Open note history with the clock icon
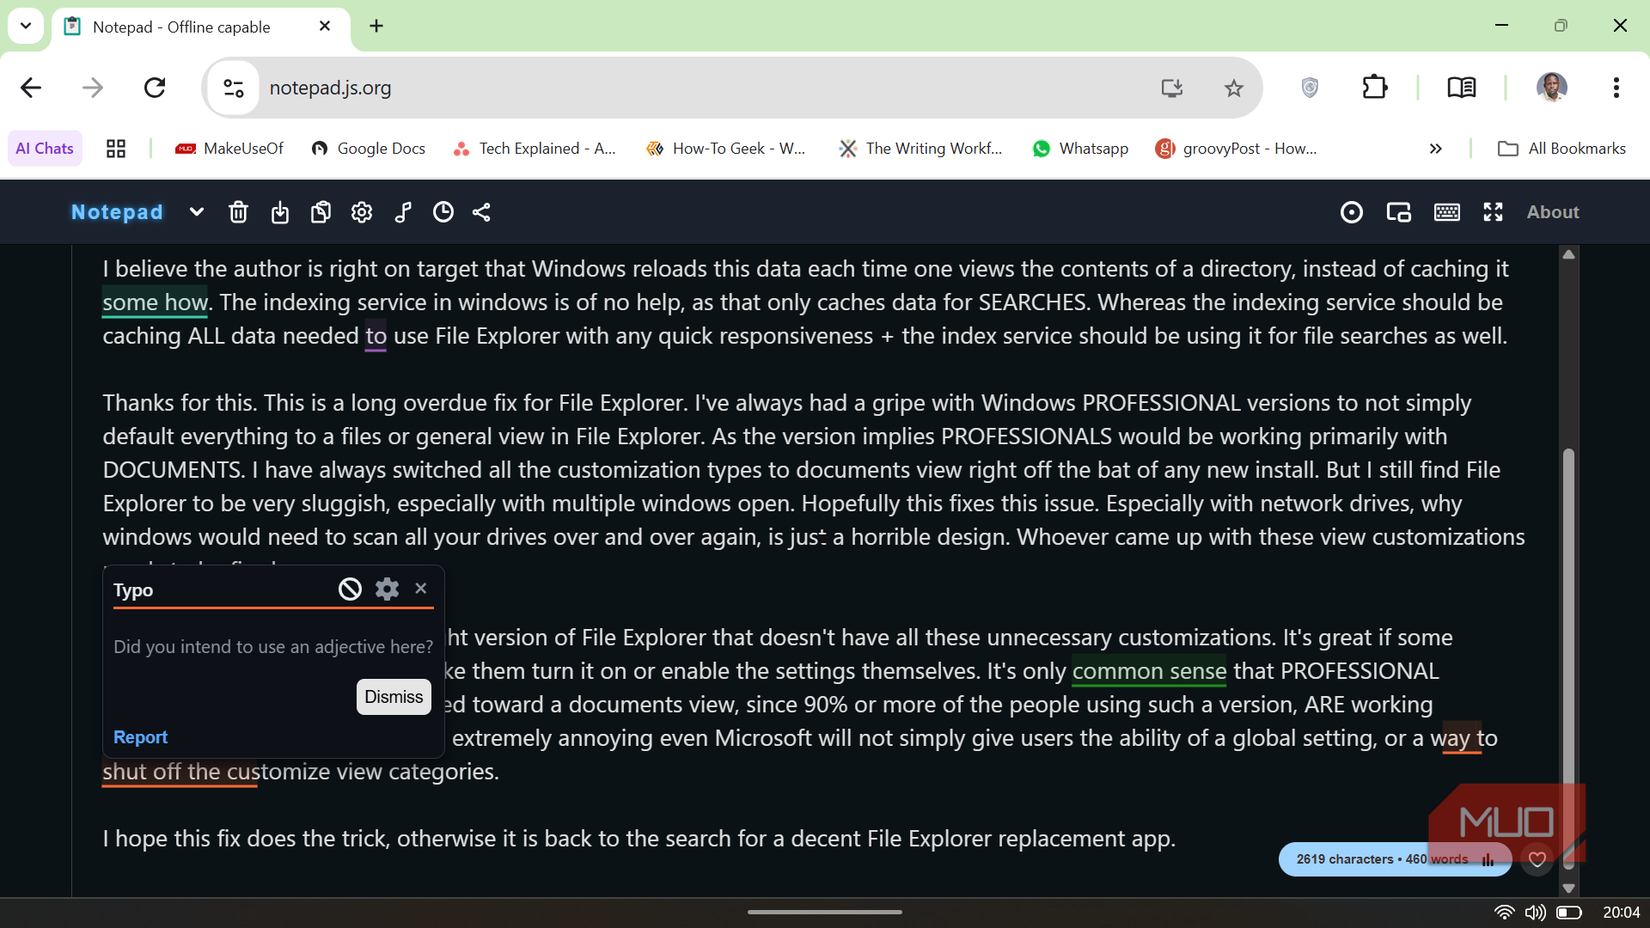 point(443,212)
